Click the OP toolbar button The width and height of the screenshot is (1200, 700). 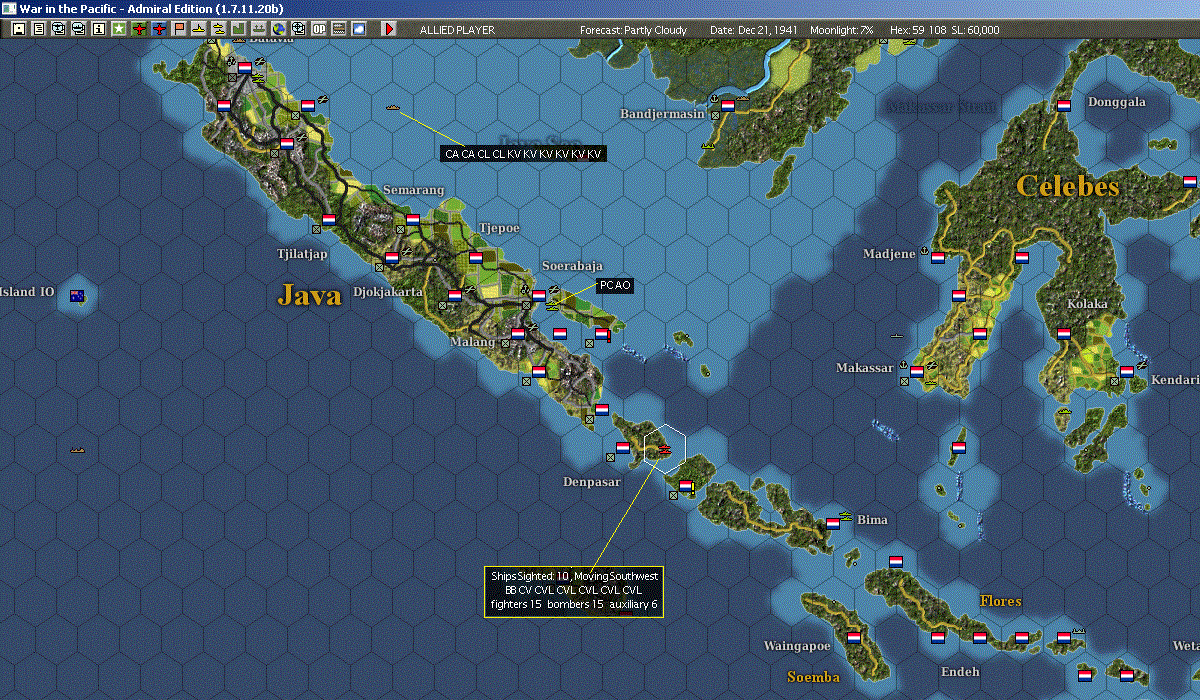pos(318,29)
